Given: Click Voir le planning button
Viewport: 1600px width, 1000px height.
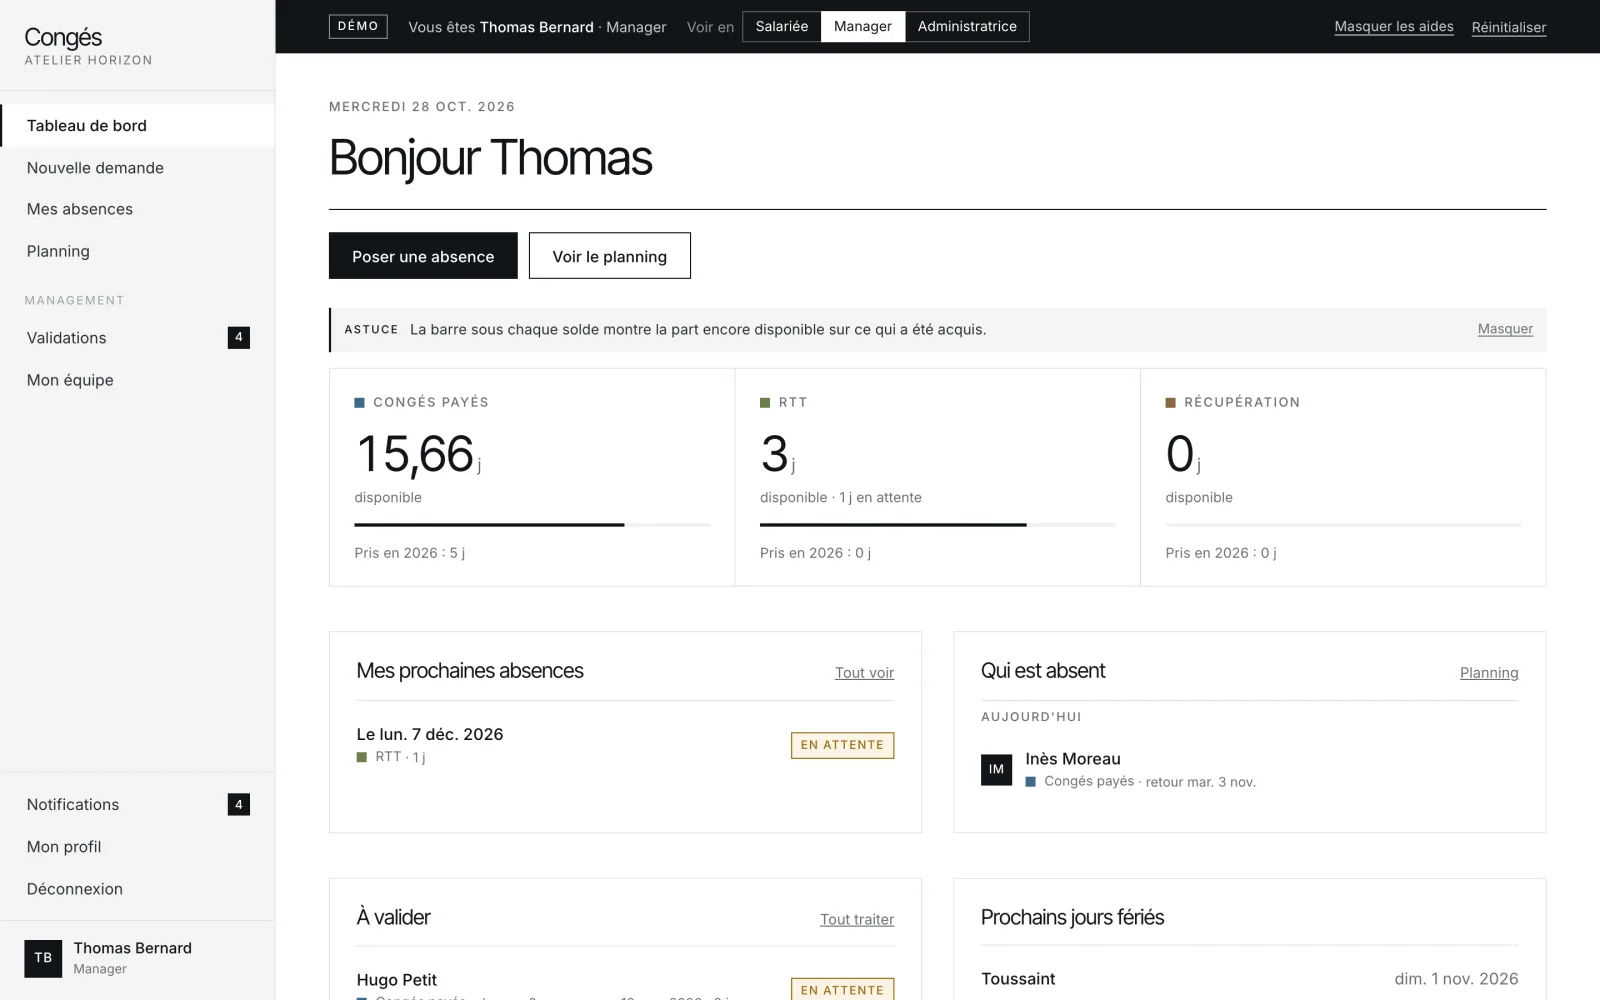Looking at the screenshot, I should coord(610,256).
